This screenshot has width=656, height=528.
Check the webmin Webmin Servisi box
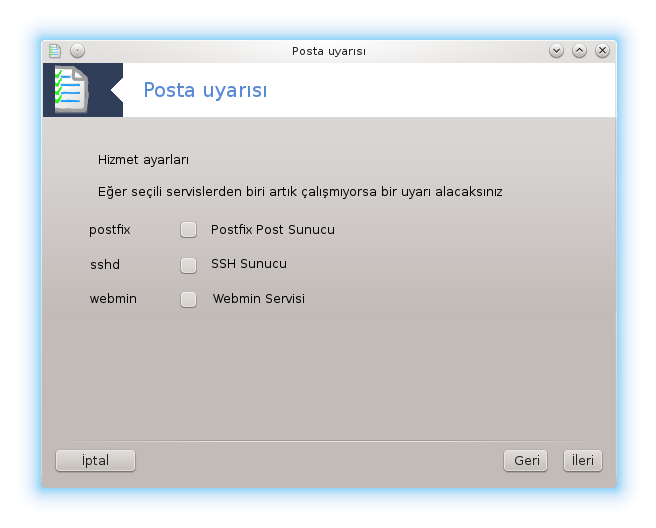click(x=188, y=300)
